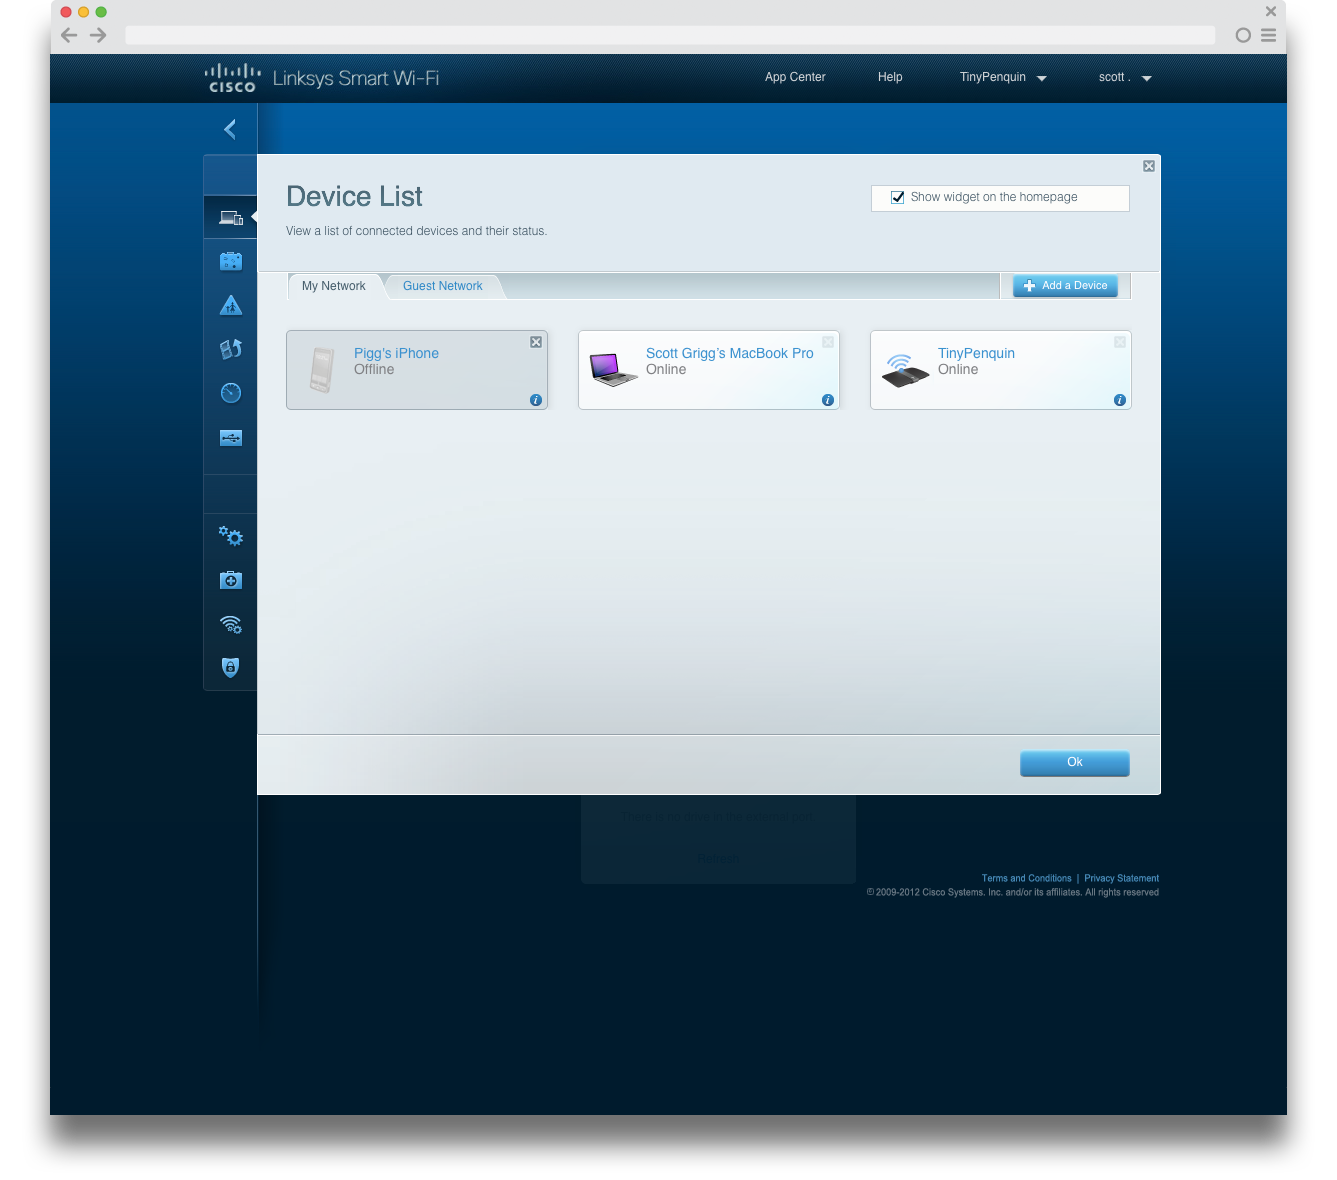The height and width of the screenshot is (1180, 1337).
Task: Open the Privacy Statement link
Action: [1121, 878]
